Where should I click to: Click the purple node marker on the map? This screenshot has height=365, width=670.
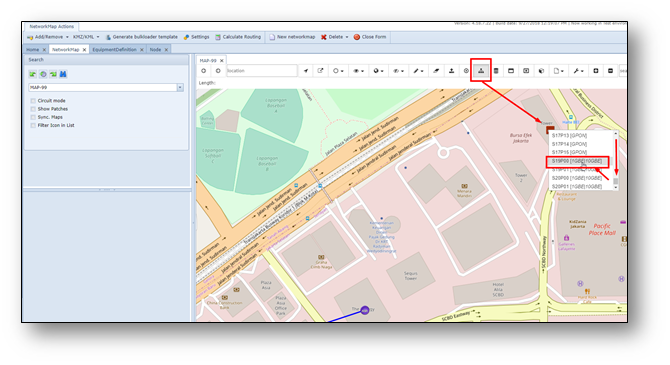365,310
